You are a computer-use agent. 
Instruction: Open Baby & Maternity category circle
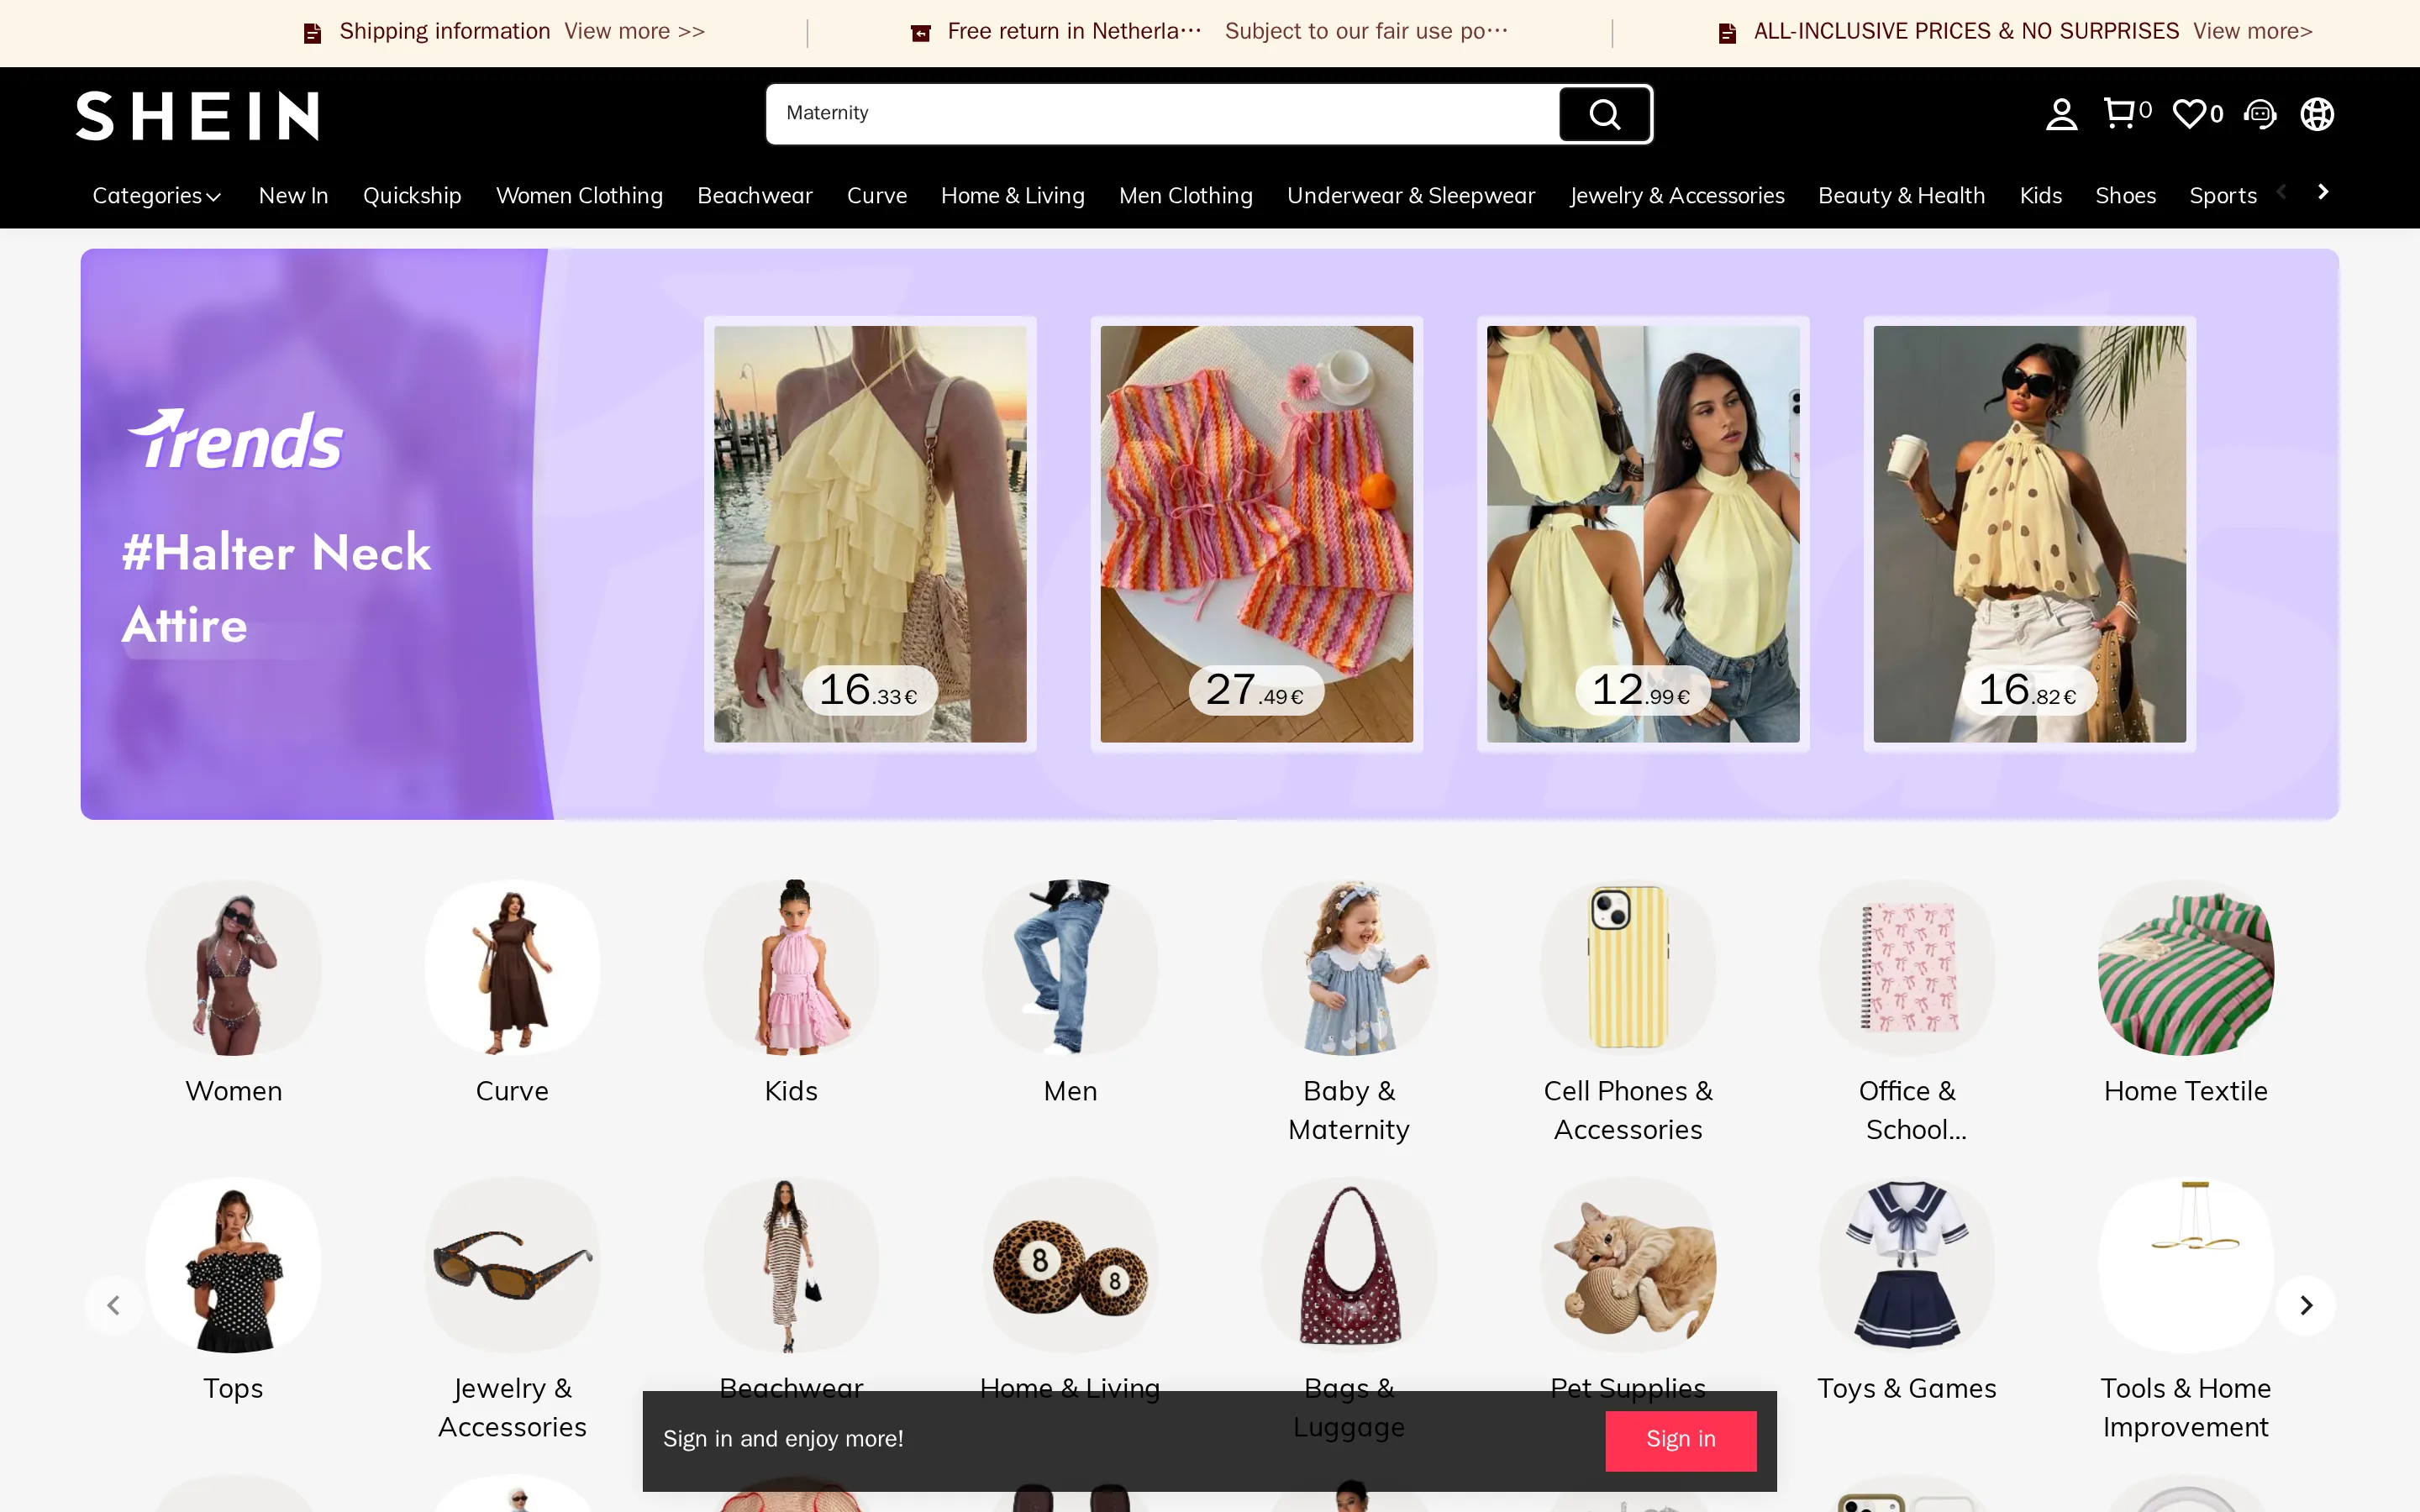(x=1349, y=967)
